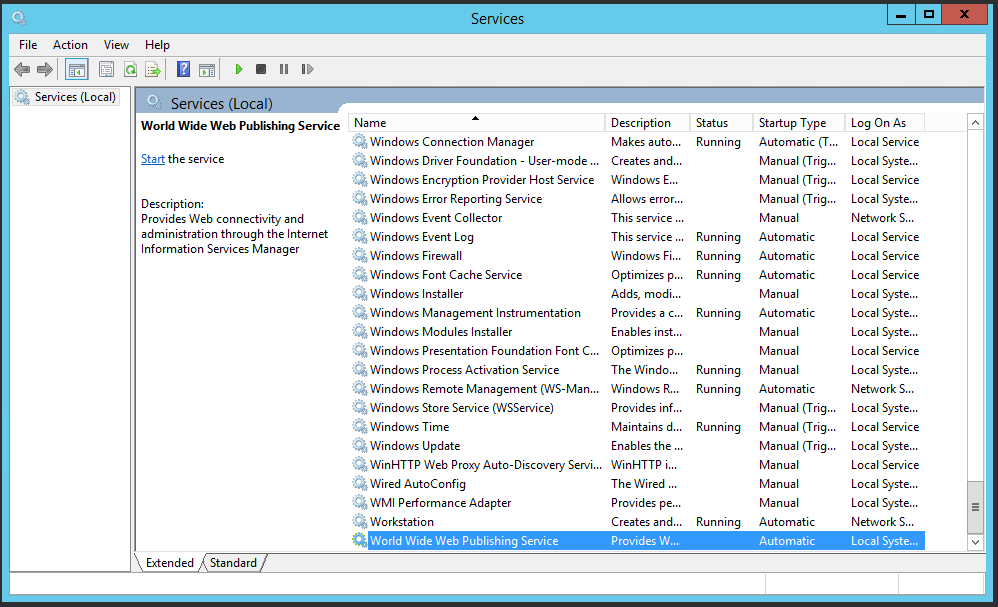Click the gear icon beside Windows Event Collector
Image resolution: width=998 pixels, height=607 pixels.
tap(360, 217)
